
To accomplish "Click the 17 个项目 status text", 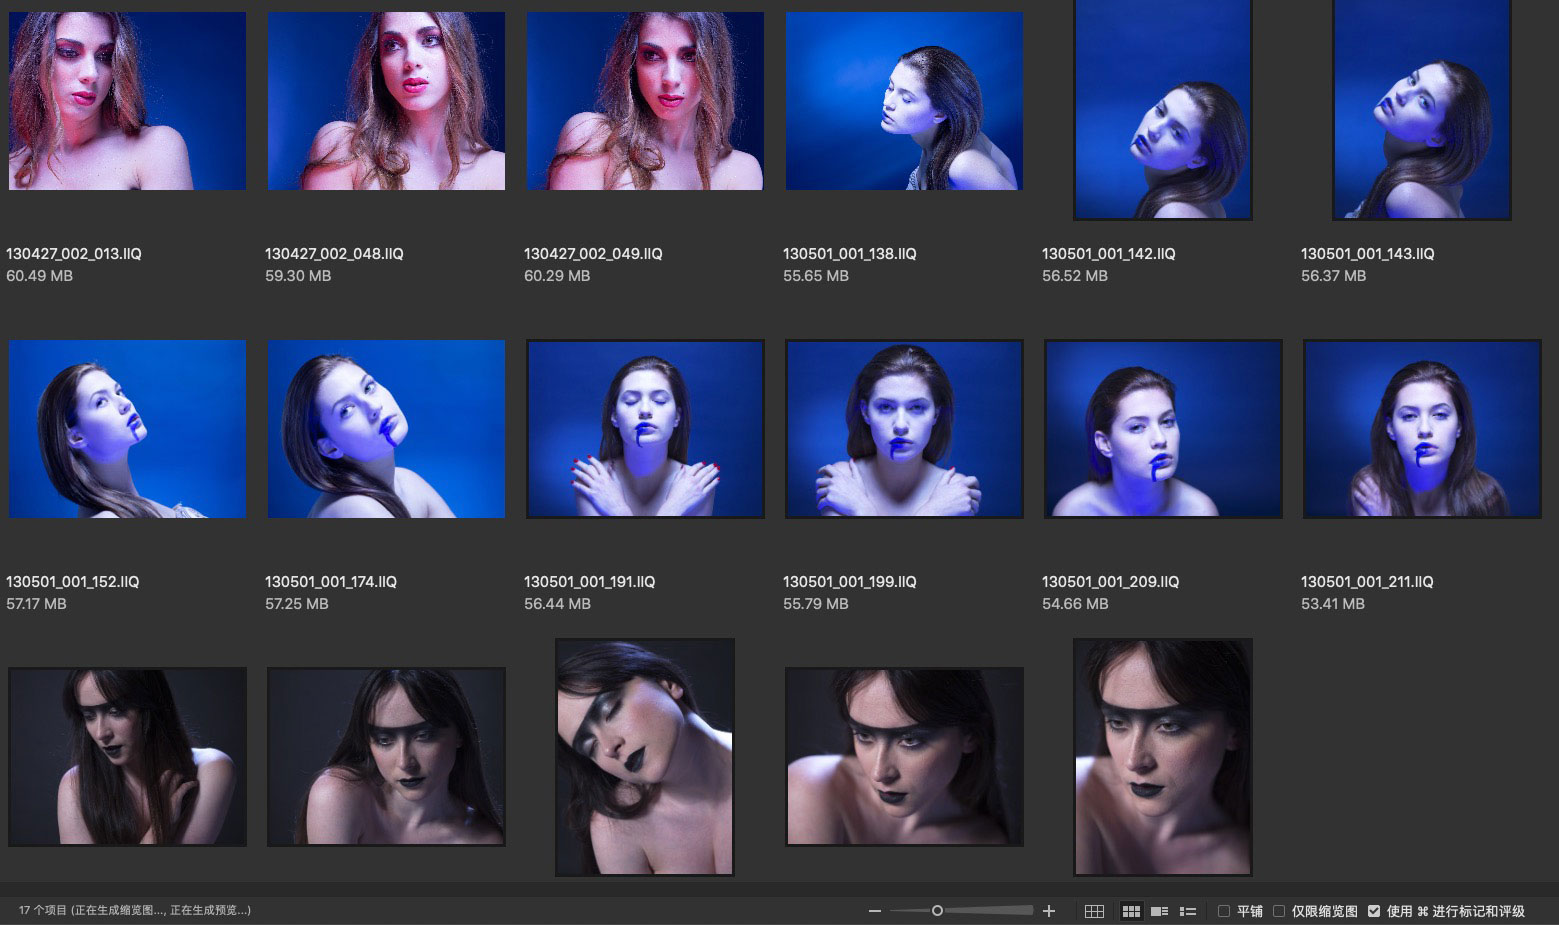I will [x=42, y=911].
